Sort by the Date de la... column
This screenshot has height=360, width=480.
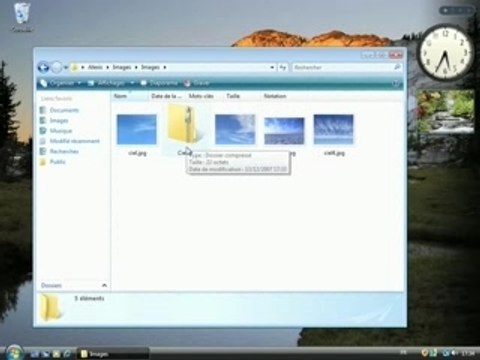point(167,96)
